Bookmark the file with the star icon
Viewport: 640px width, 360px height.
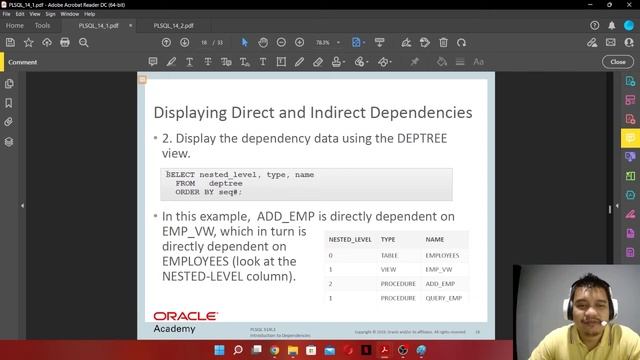29,42
